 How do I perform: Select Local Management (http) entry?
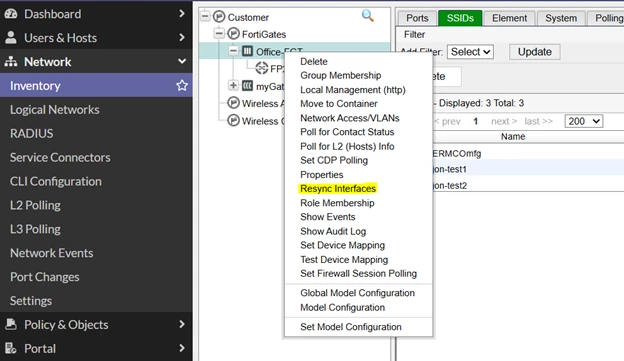click(x=353, y=90)
